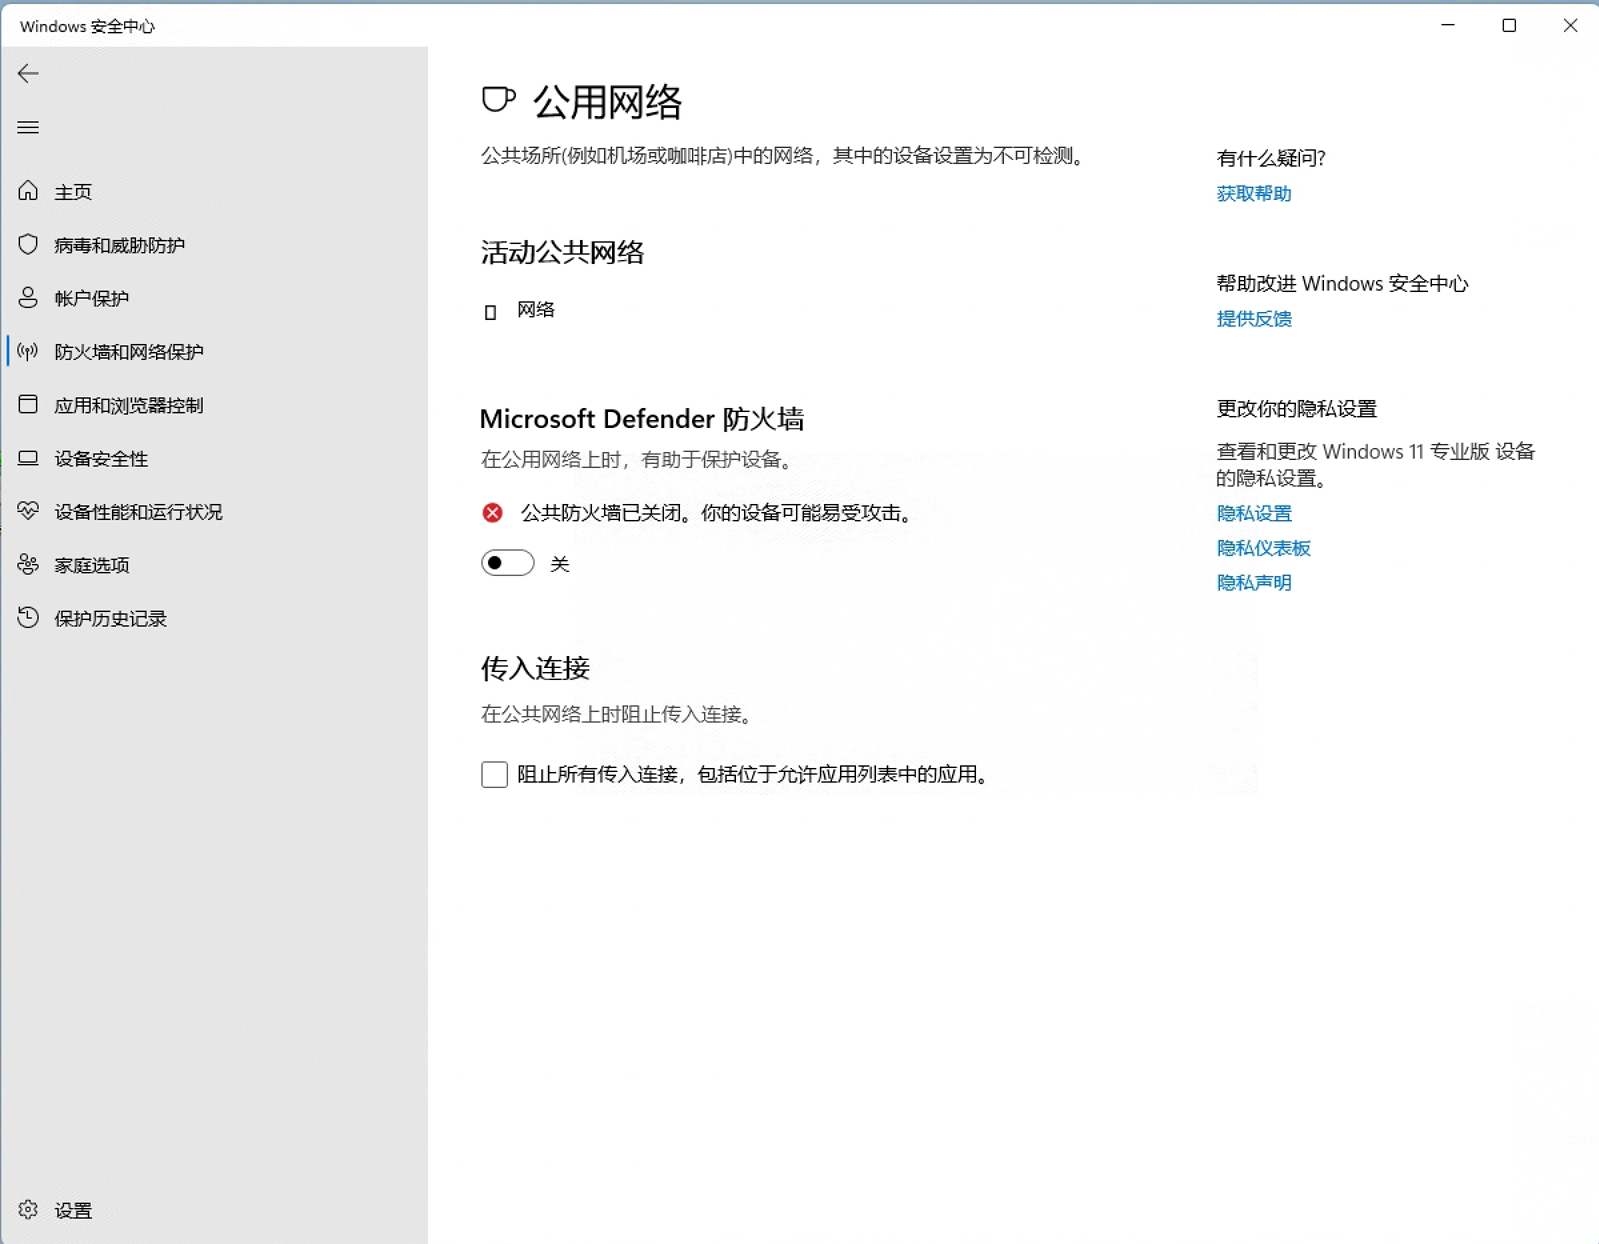The image size is (1599, 1244).
Task: Click the antenna icon for 防火墙和网络保护
Action: (28, 351)
